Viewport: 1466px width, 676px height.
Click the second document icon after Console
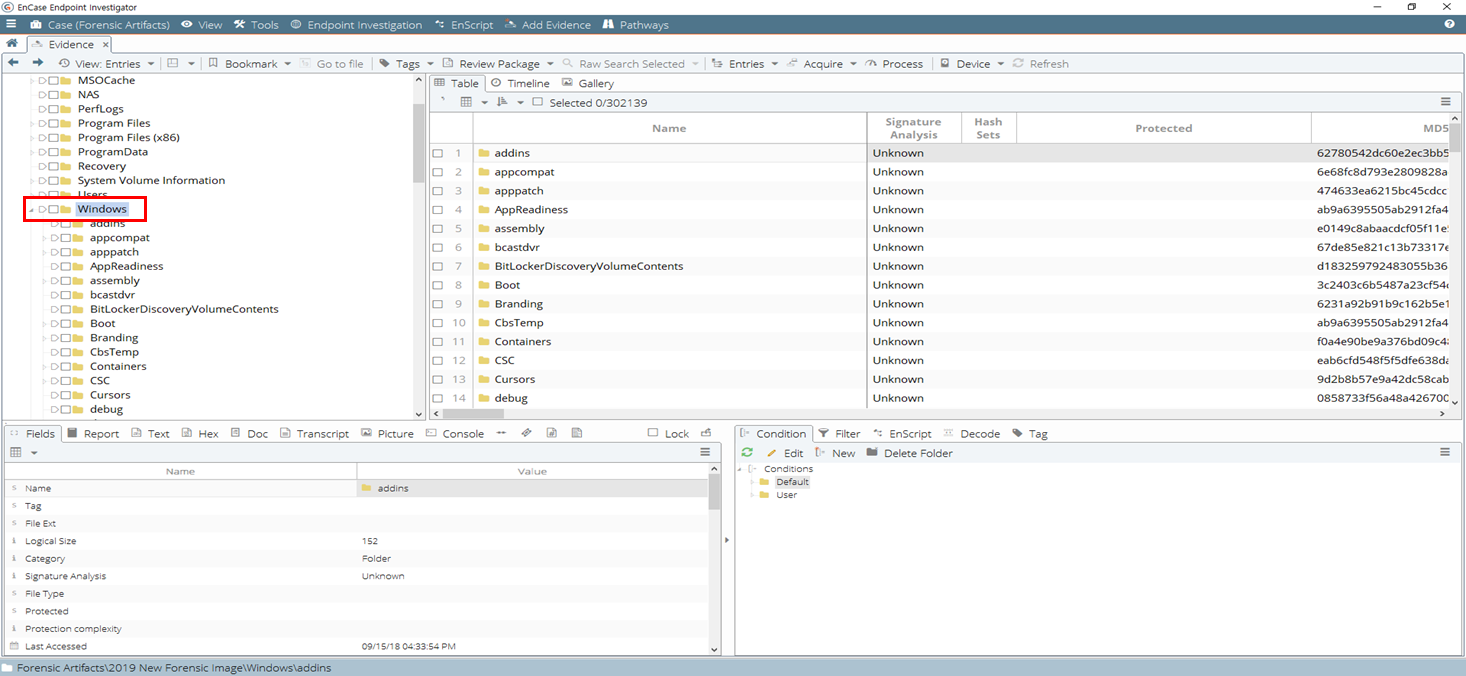tap(577, 433)
